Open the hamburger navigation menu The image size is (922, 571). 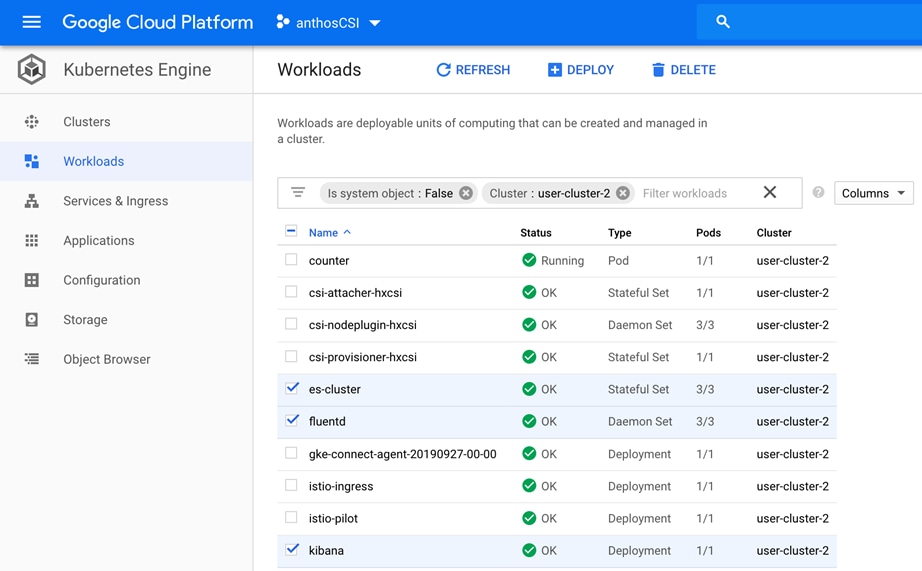[x=31, y=22]
